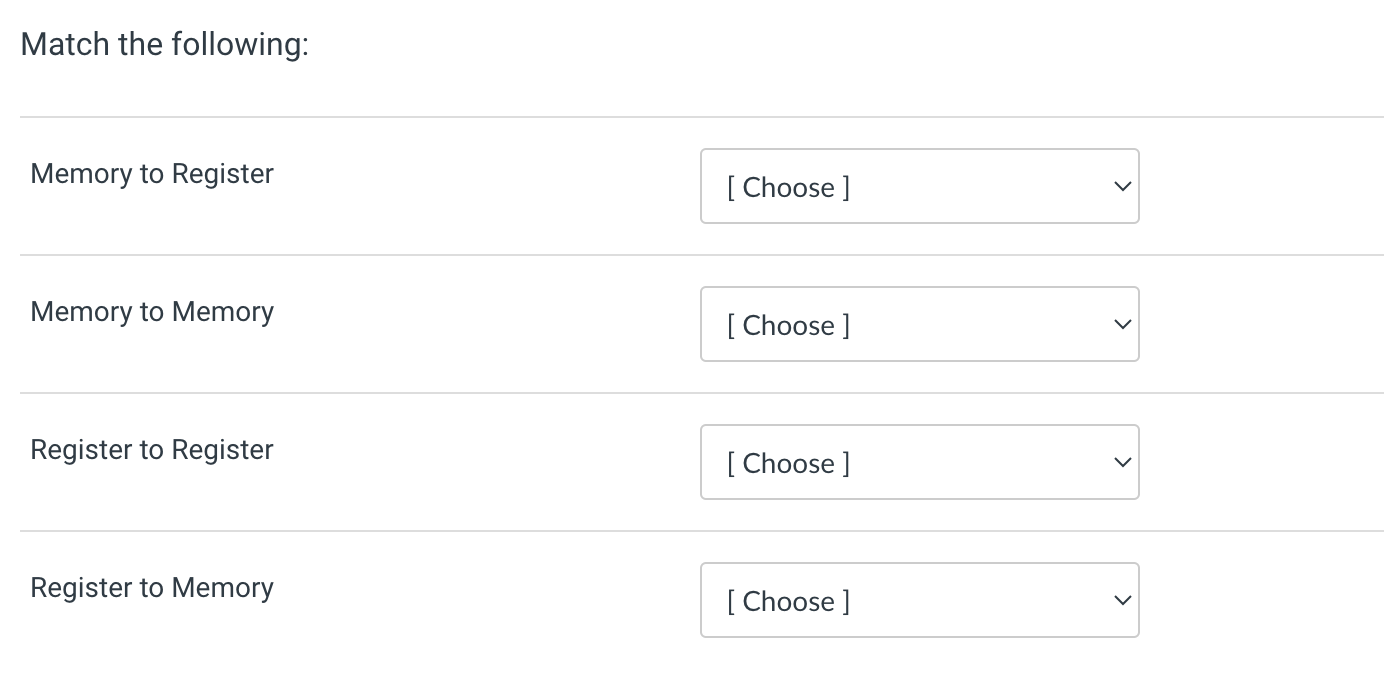The image size is (1384, 686).
Task: Click the separator line above Register to Register row
Action: (690, 393)
